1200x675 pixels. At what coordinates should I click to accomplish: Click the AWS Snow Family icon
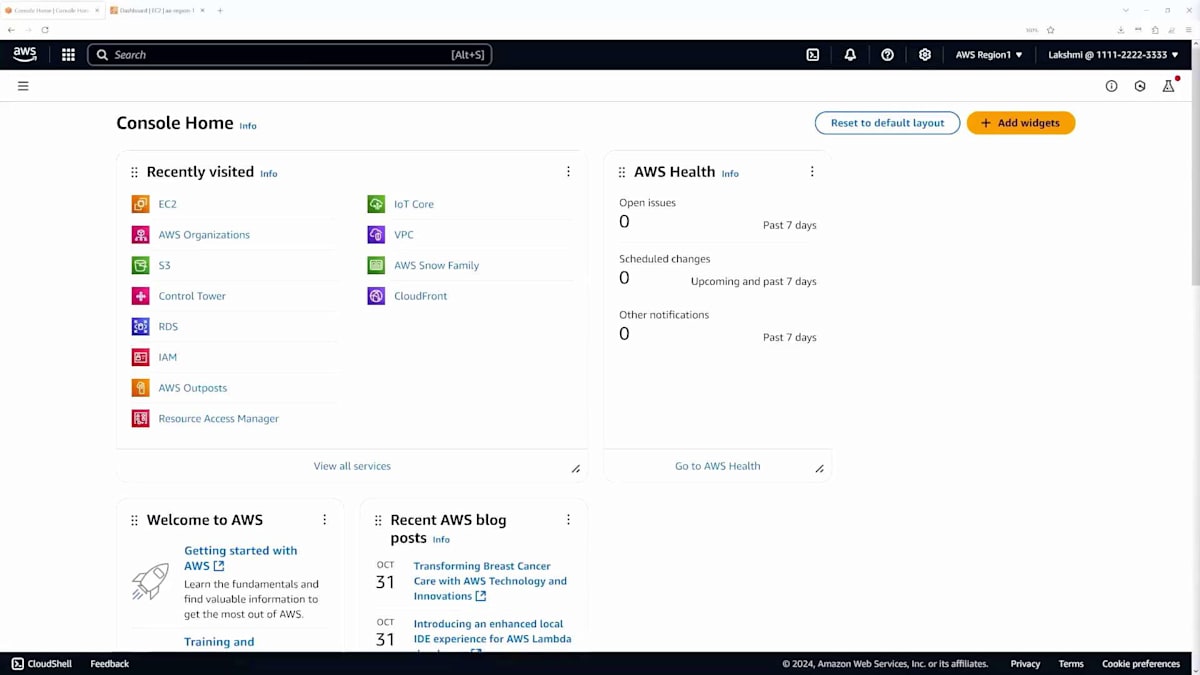pyautogui.click(x=376, y=265)
